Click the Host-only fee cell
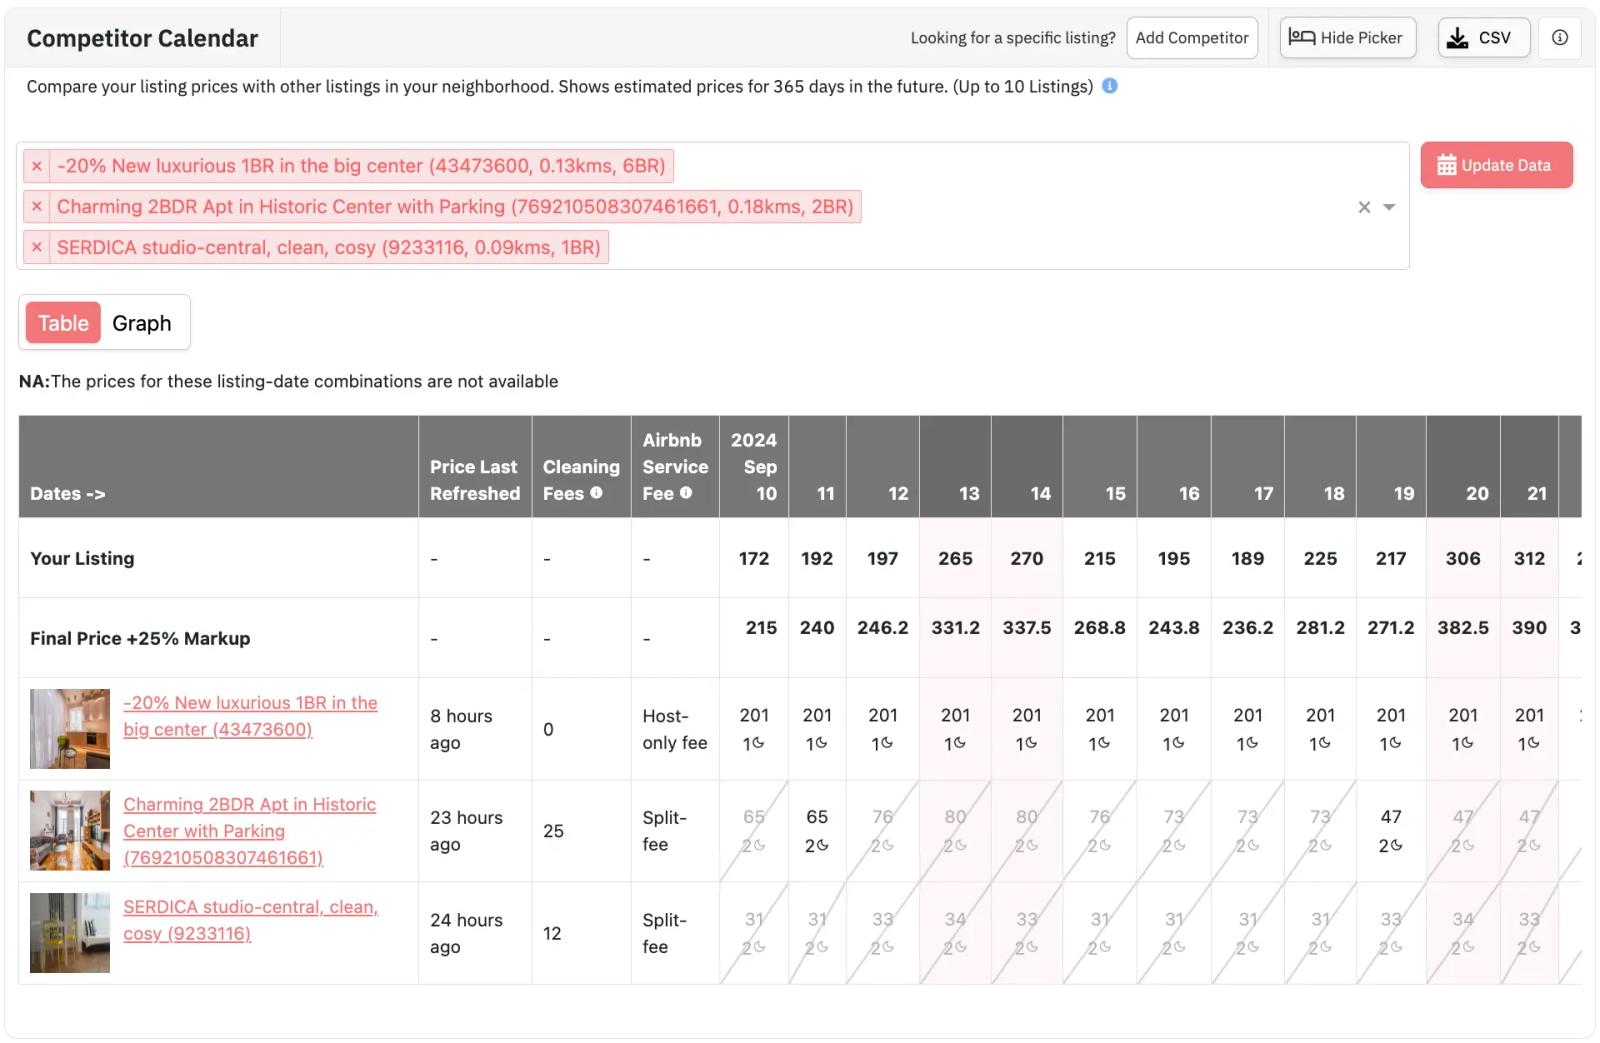 675,729
